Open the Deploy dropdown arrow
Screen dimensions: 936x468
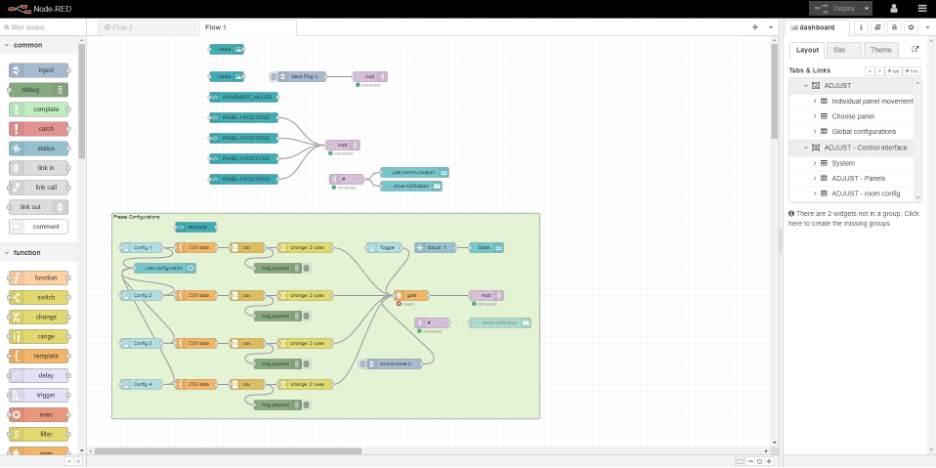(x=866, y=8)
